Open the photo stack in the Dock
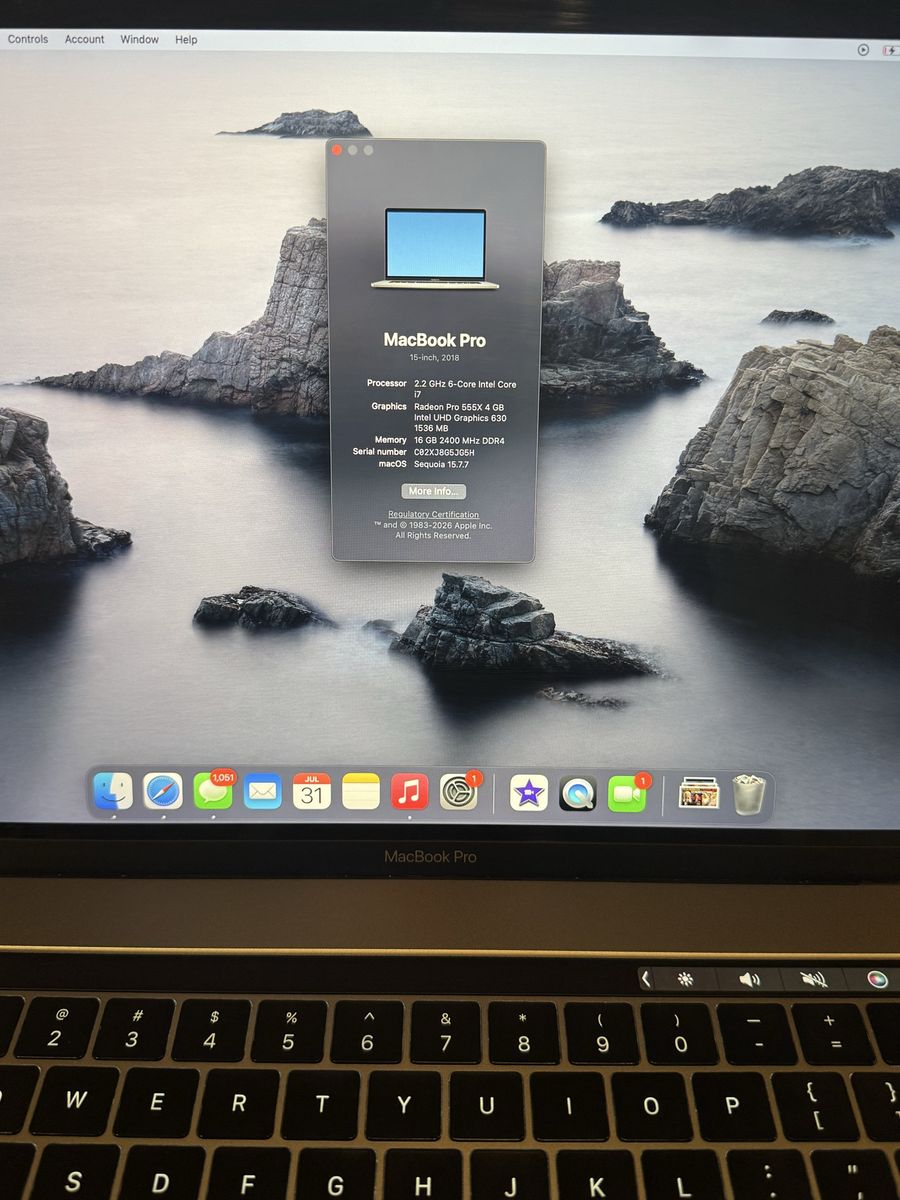900x1200 pixels. click(699, 794)
